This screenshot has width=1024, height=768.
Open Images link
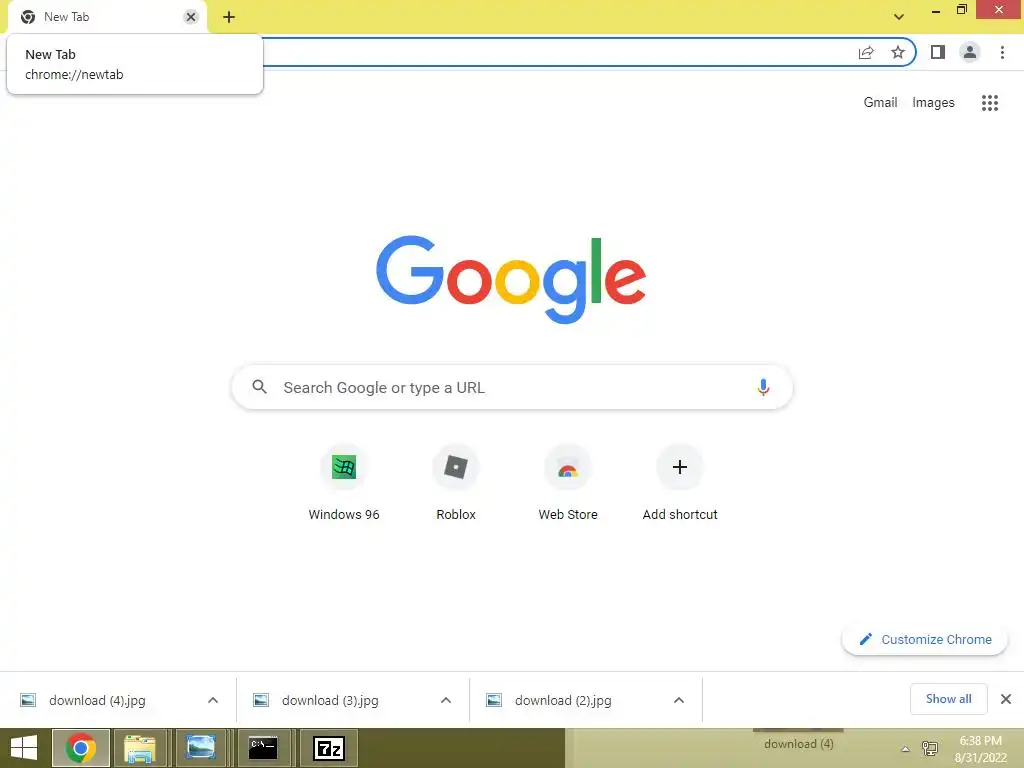click(933, 103)
